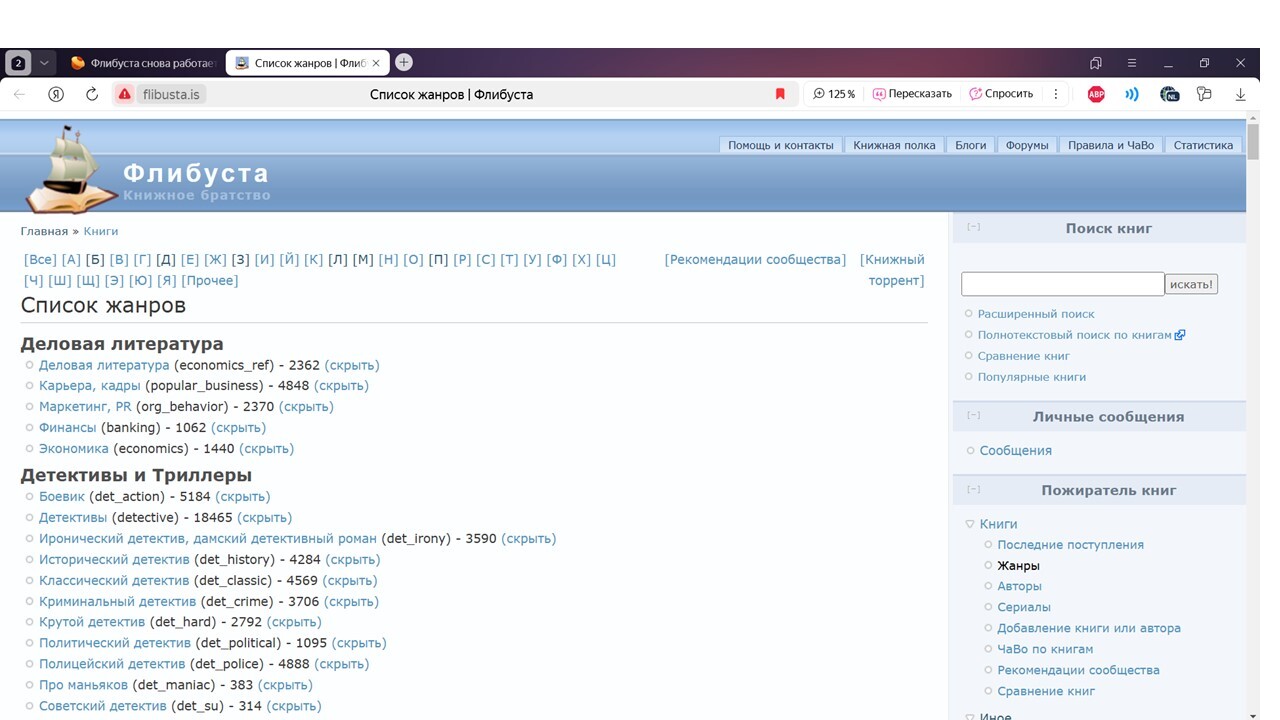Click the искать! search button
Viewport: 1280px width, 720px height.
pos(1191,285)
